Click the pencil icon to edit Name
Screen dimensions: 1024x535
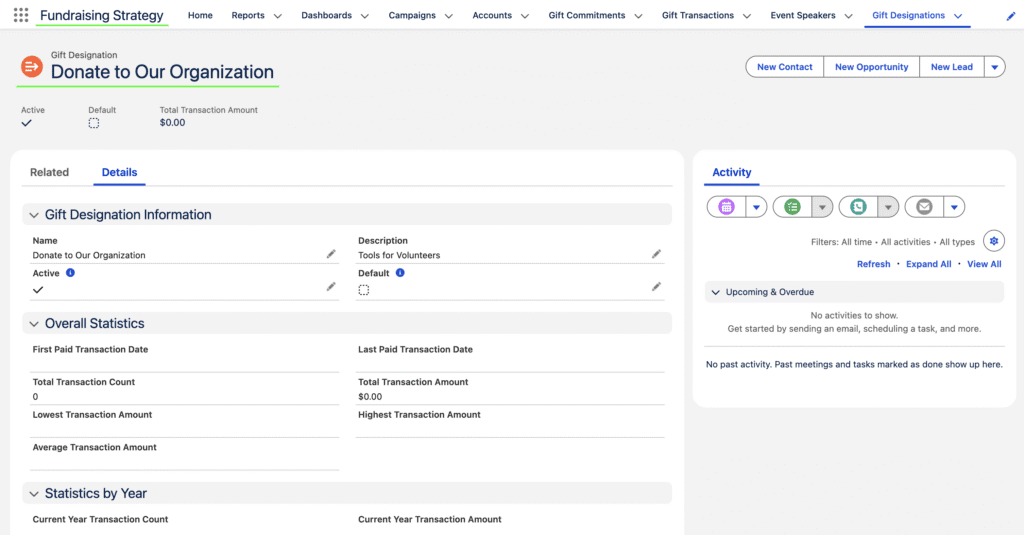(x=331, y=254)
